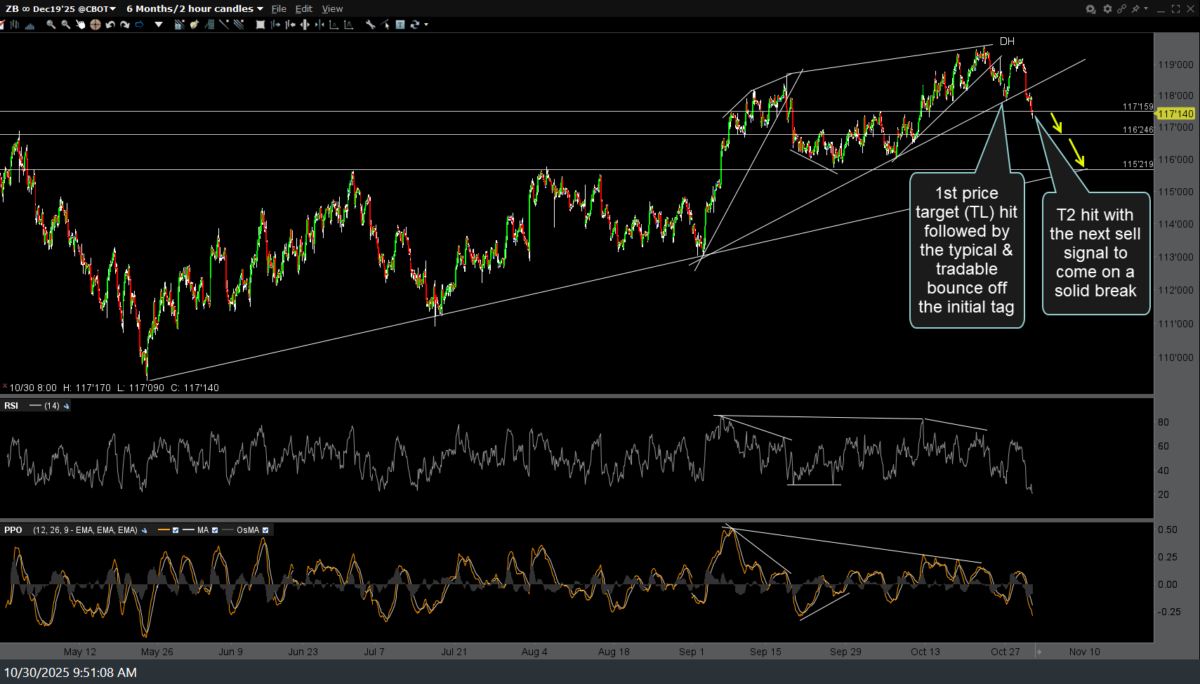Expand the pin icon dropdown arrow

tap(1146, 8)
